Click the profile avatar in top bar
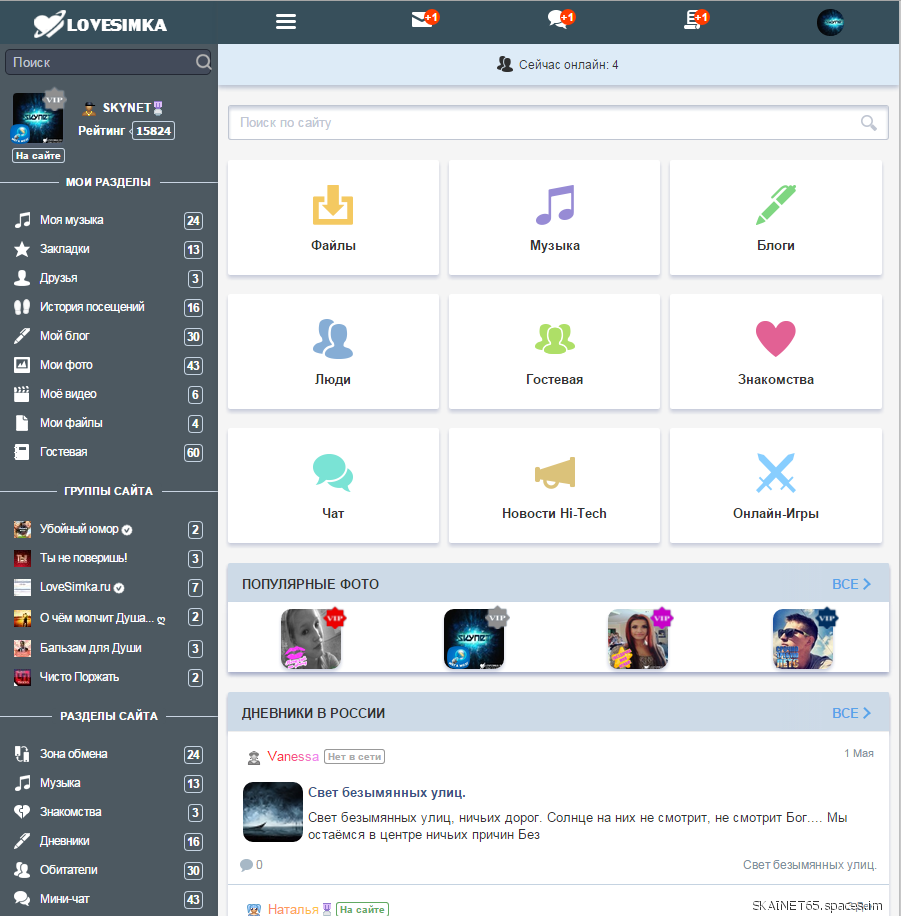 coord(830,22)
